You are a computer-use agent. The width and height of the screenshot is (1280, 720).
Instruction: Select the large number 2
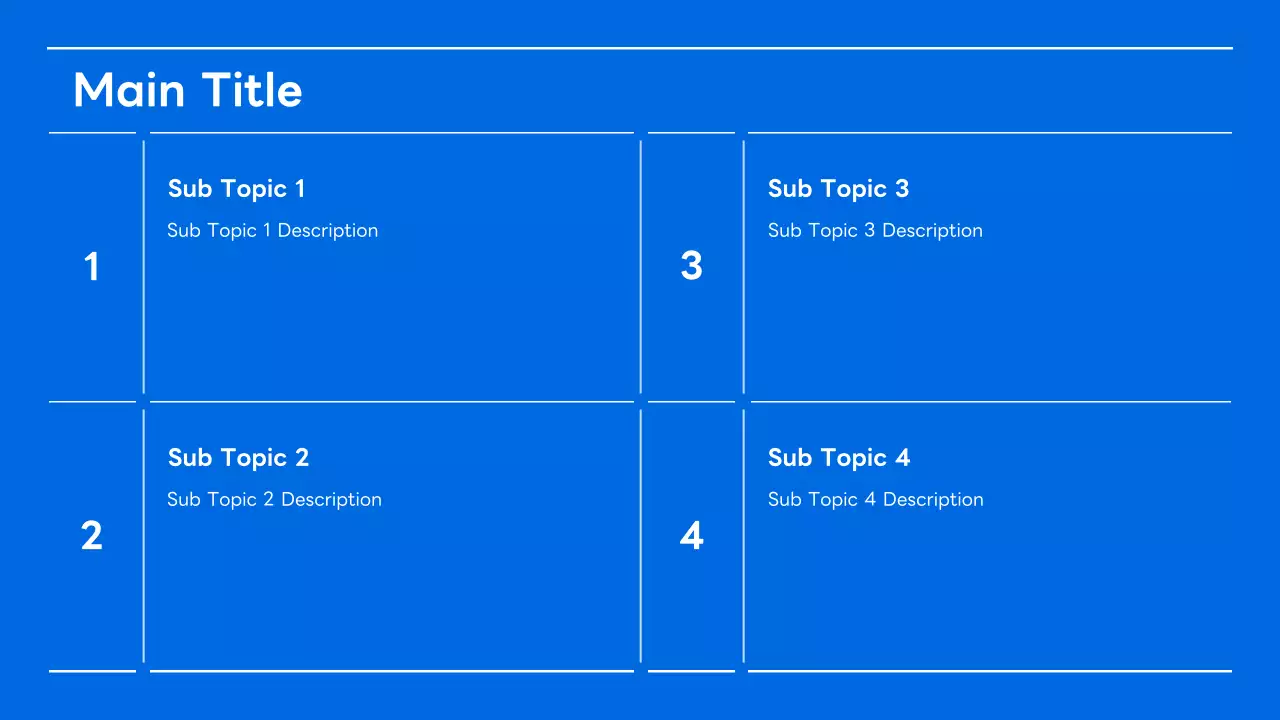92,536
